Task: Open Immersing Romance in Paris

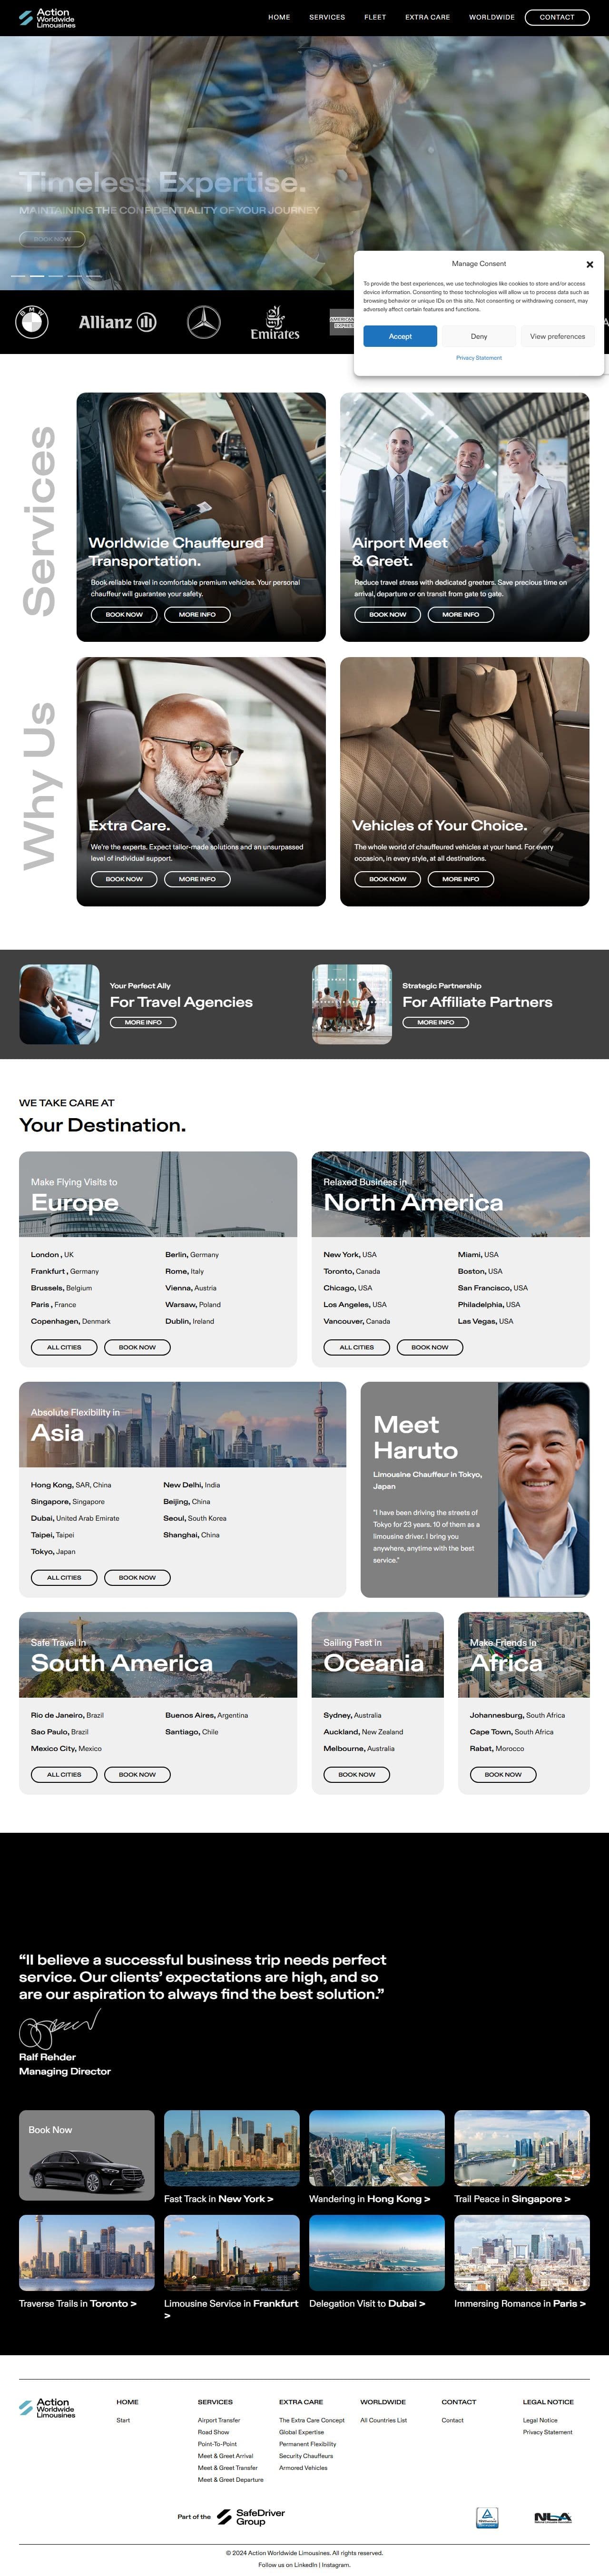Action: [520, 2303]
